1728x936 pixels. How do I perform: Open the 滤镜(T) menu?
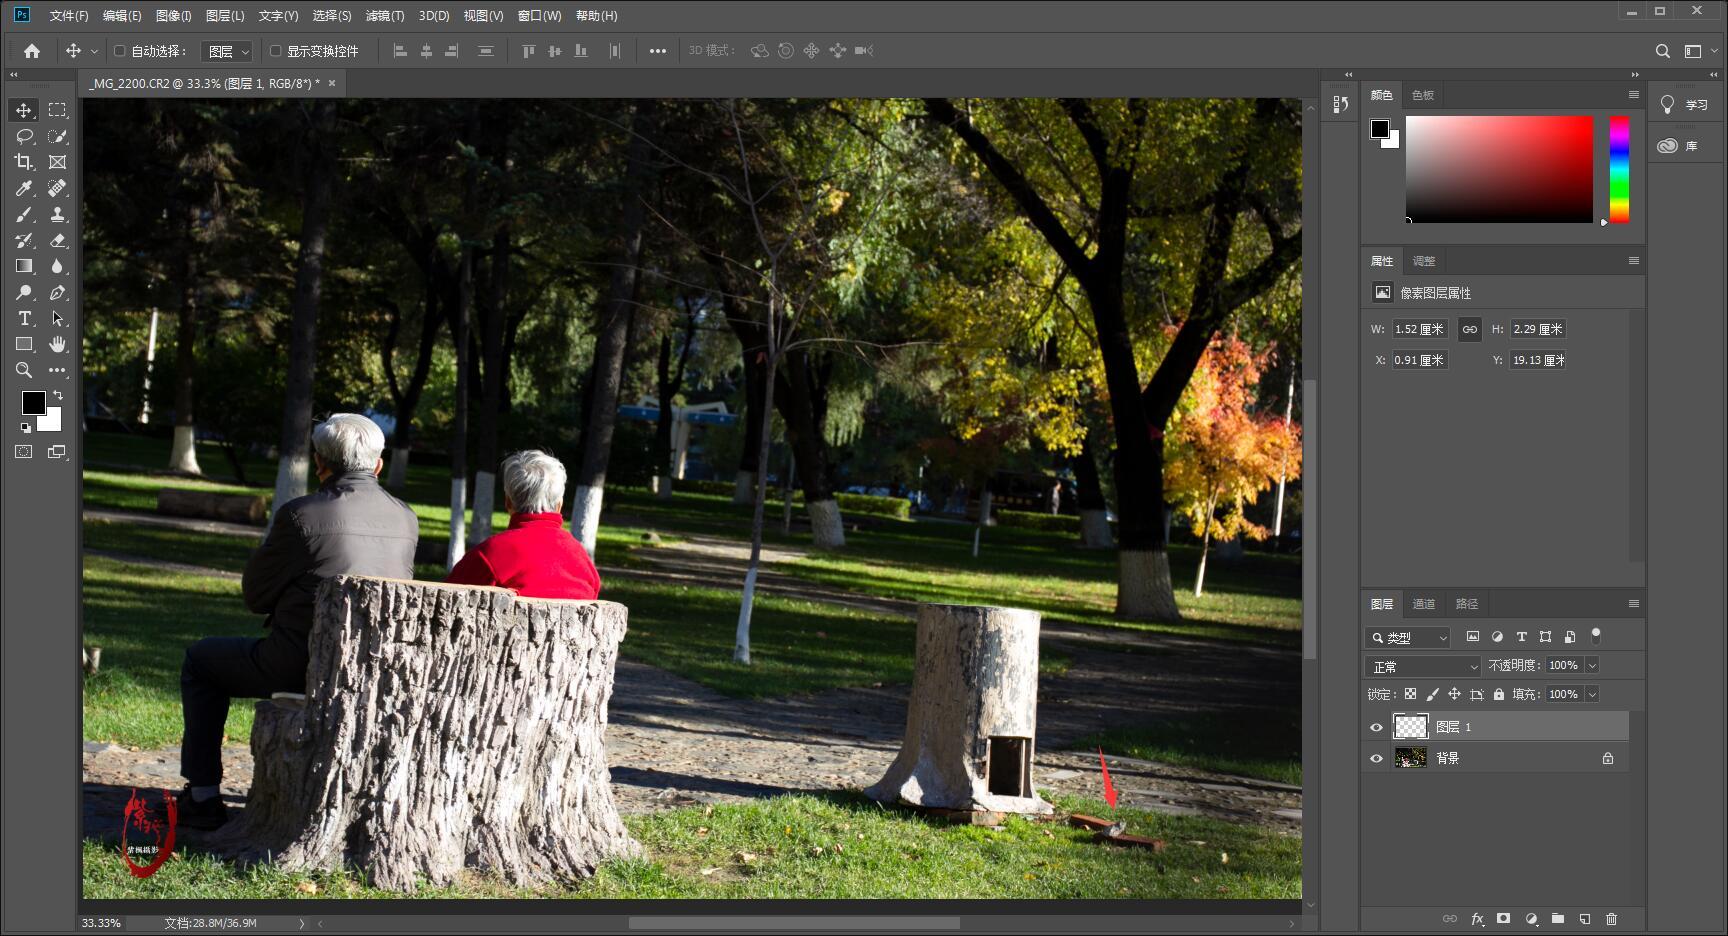(x=384, y=16)
